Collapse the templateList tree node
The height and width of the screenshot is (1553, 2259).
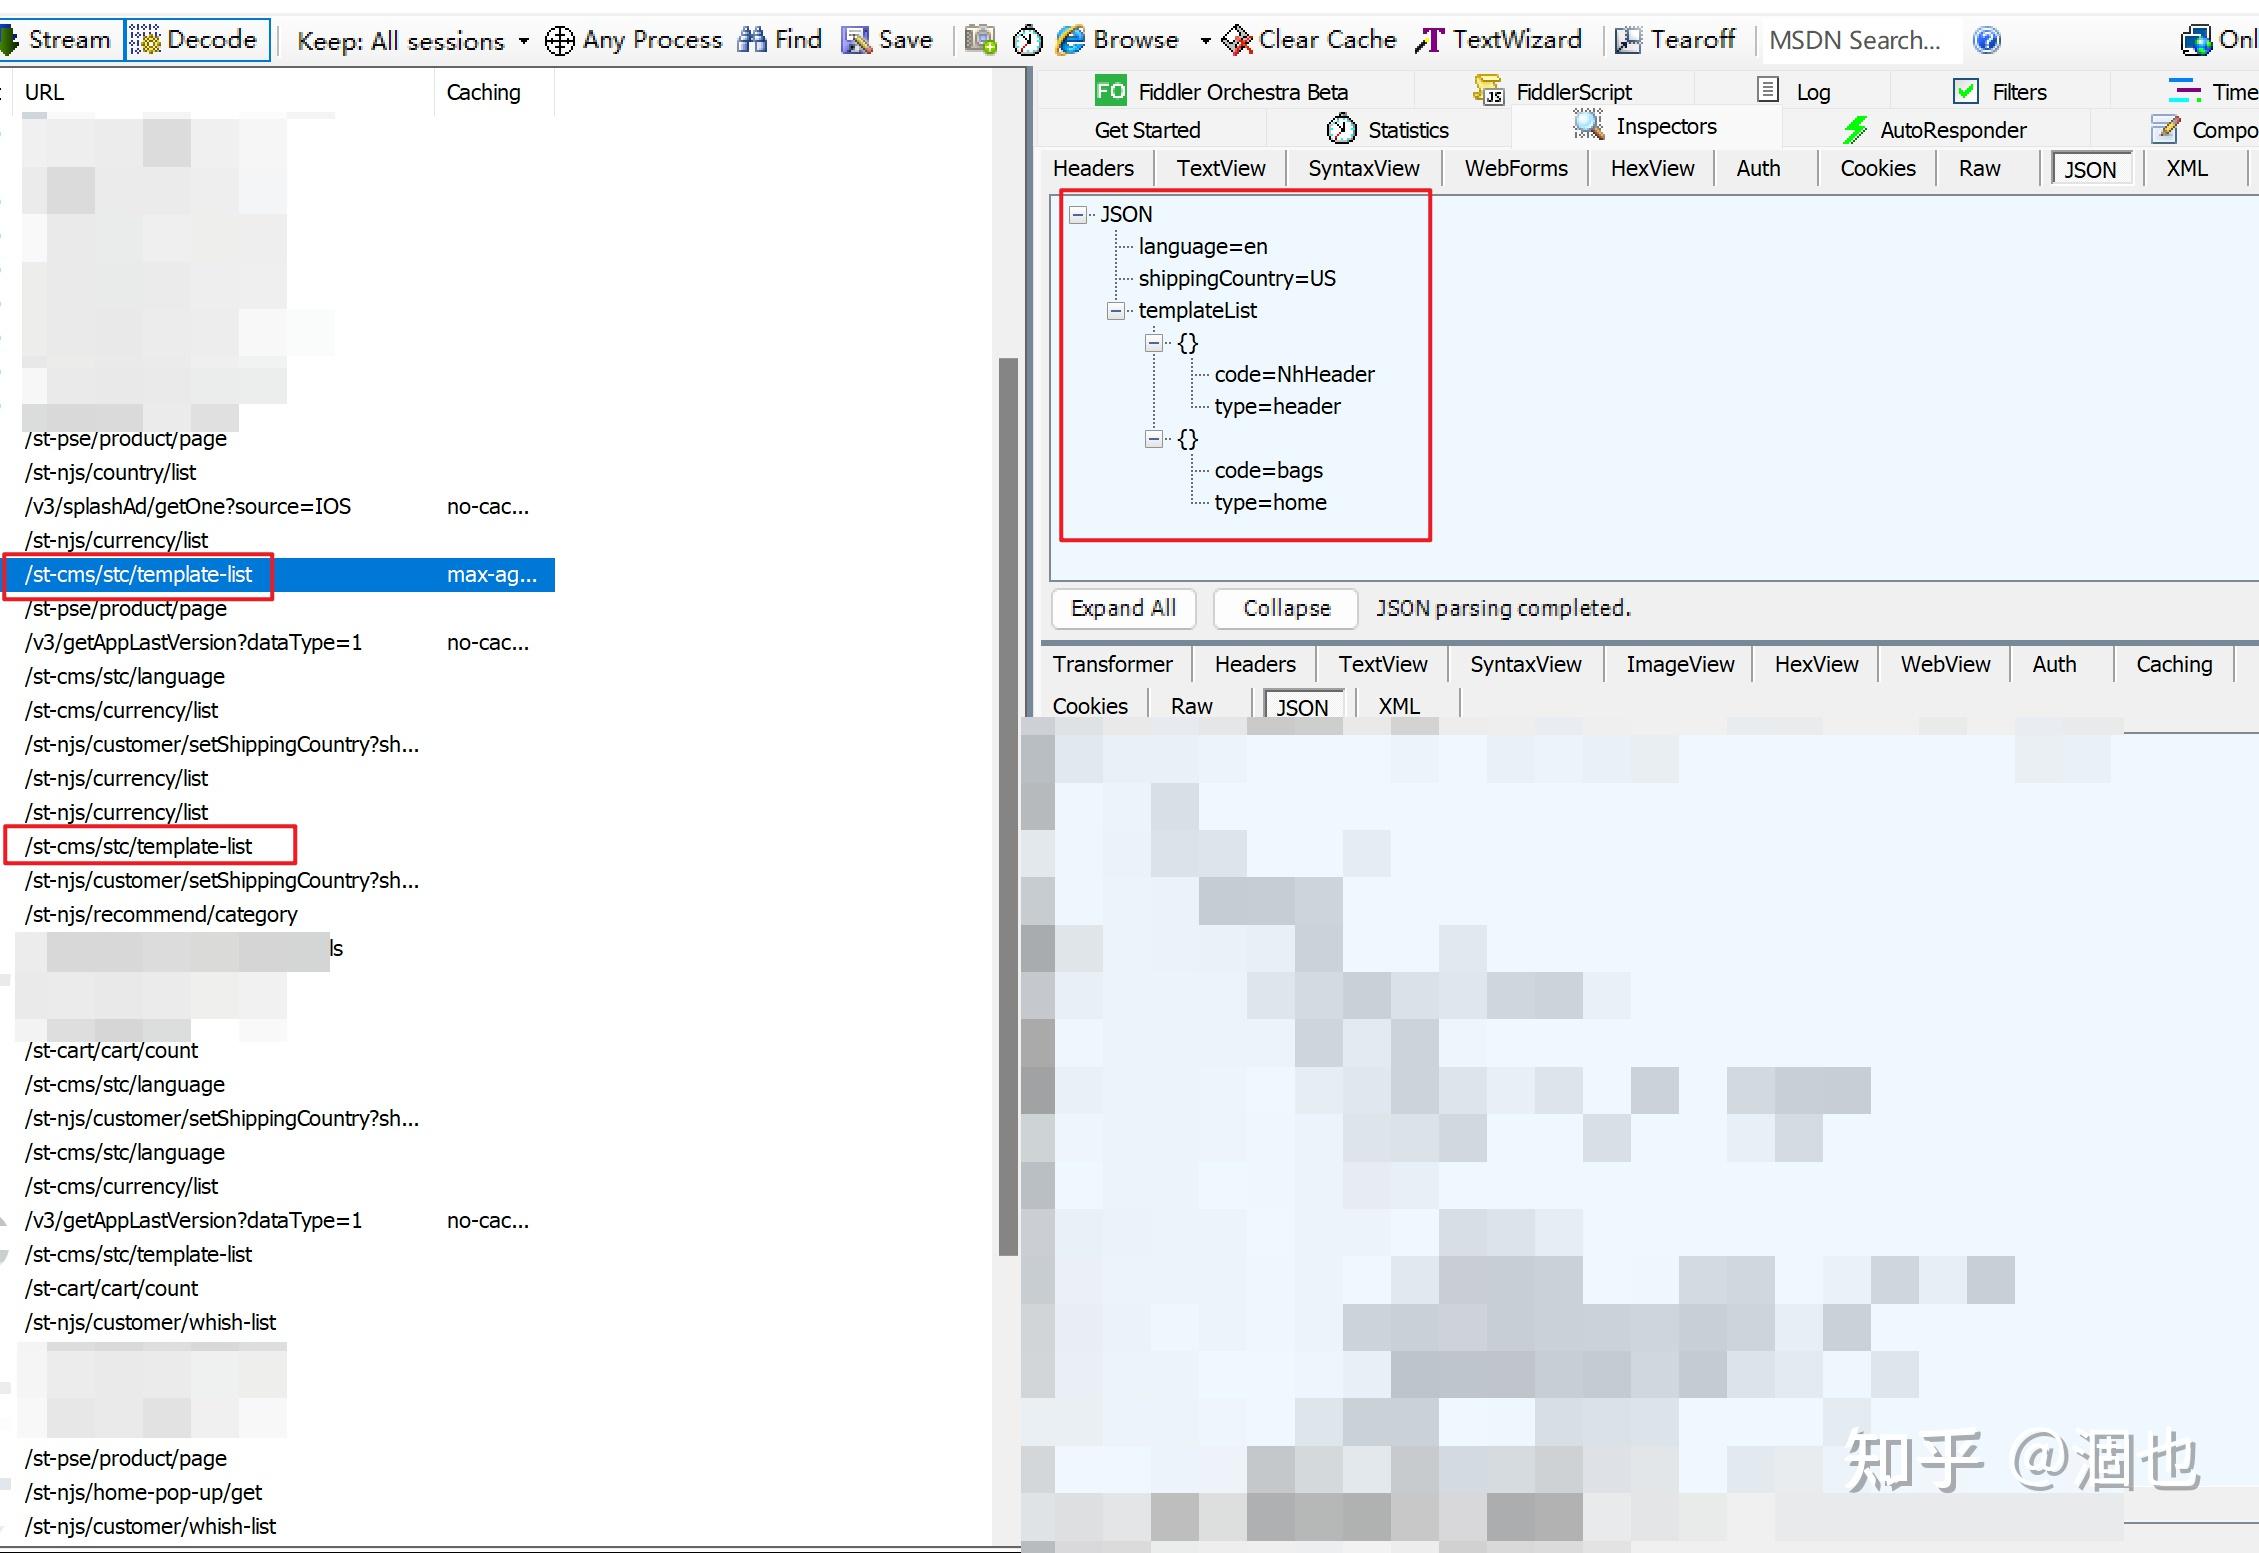pyautogui.click(x=1116, y=311)
